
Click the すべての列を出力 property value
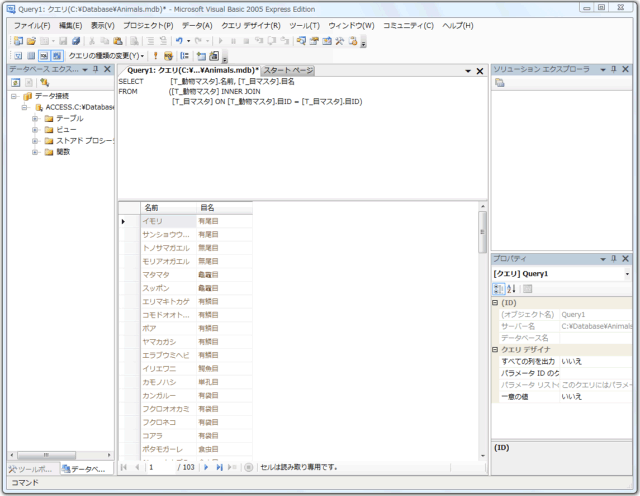(596, 361)
